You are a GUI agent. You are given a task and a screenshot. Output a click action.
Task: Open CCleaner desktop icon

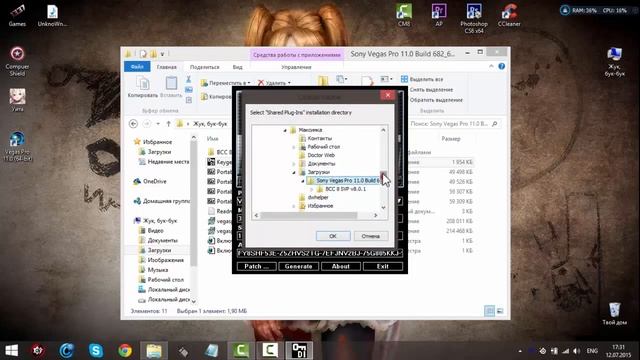tap(509, 16)
